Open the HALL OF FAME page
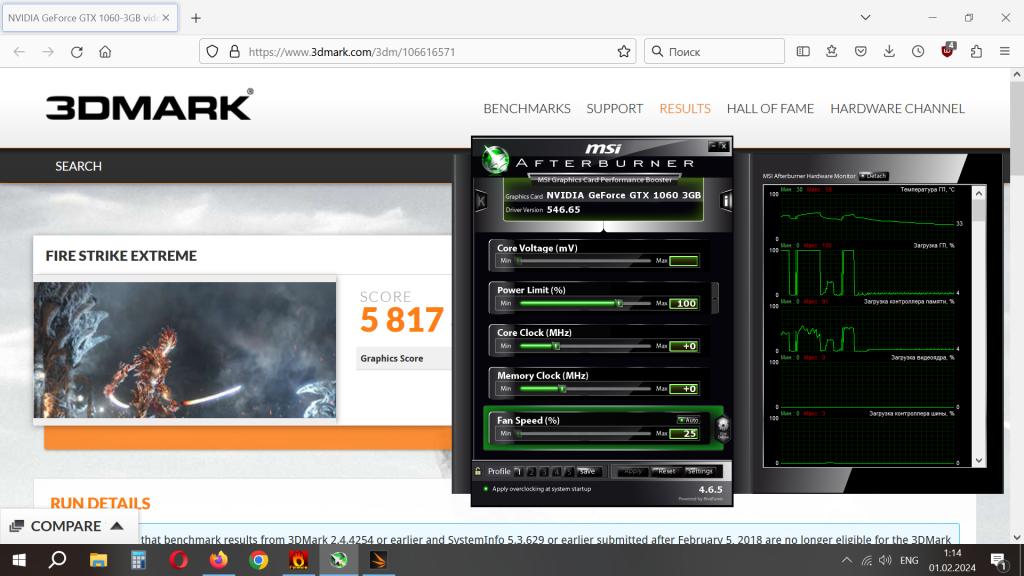Image resolution: width=1024 pixels, height=576 pixels. tap(771, 108)
